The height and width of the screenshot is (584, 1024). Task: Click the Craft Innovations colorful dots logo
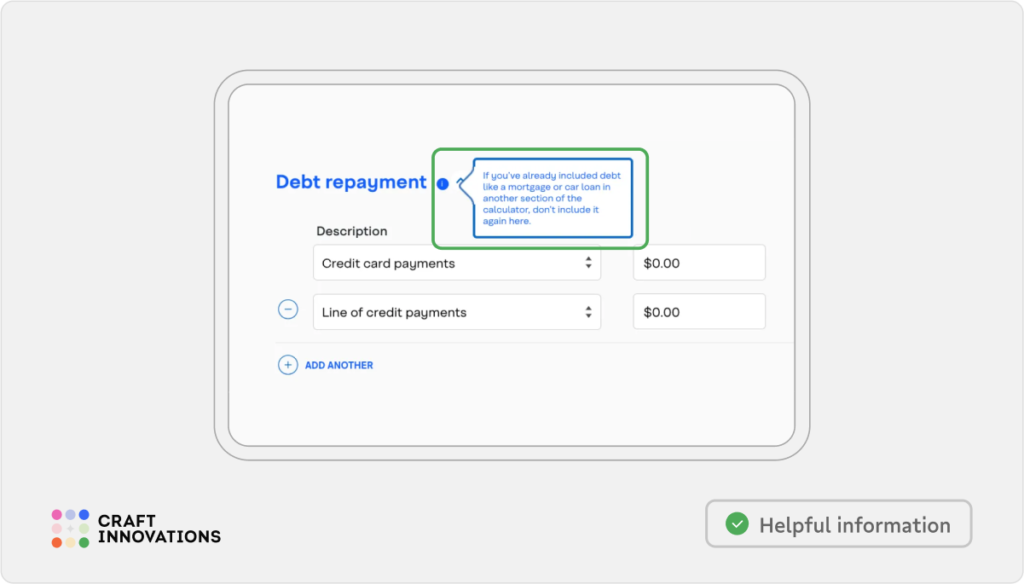click(x=70, y=528)
